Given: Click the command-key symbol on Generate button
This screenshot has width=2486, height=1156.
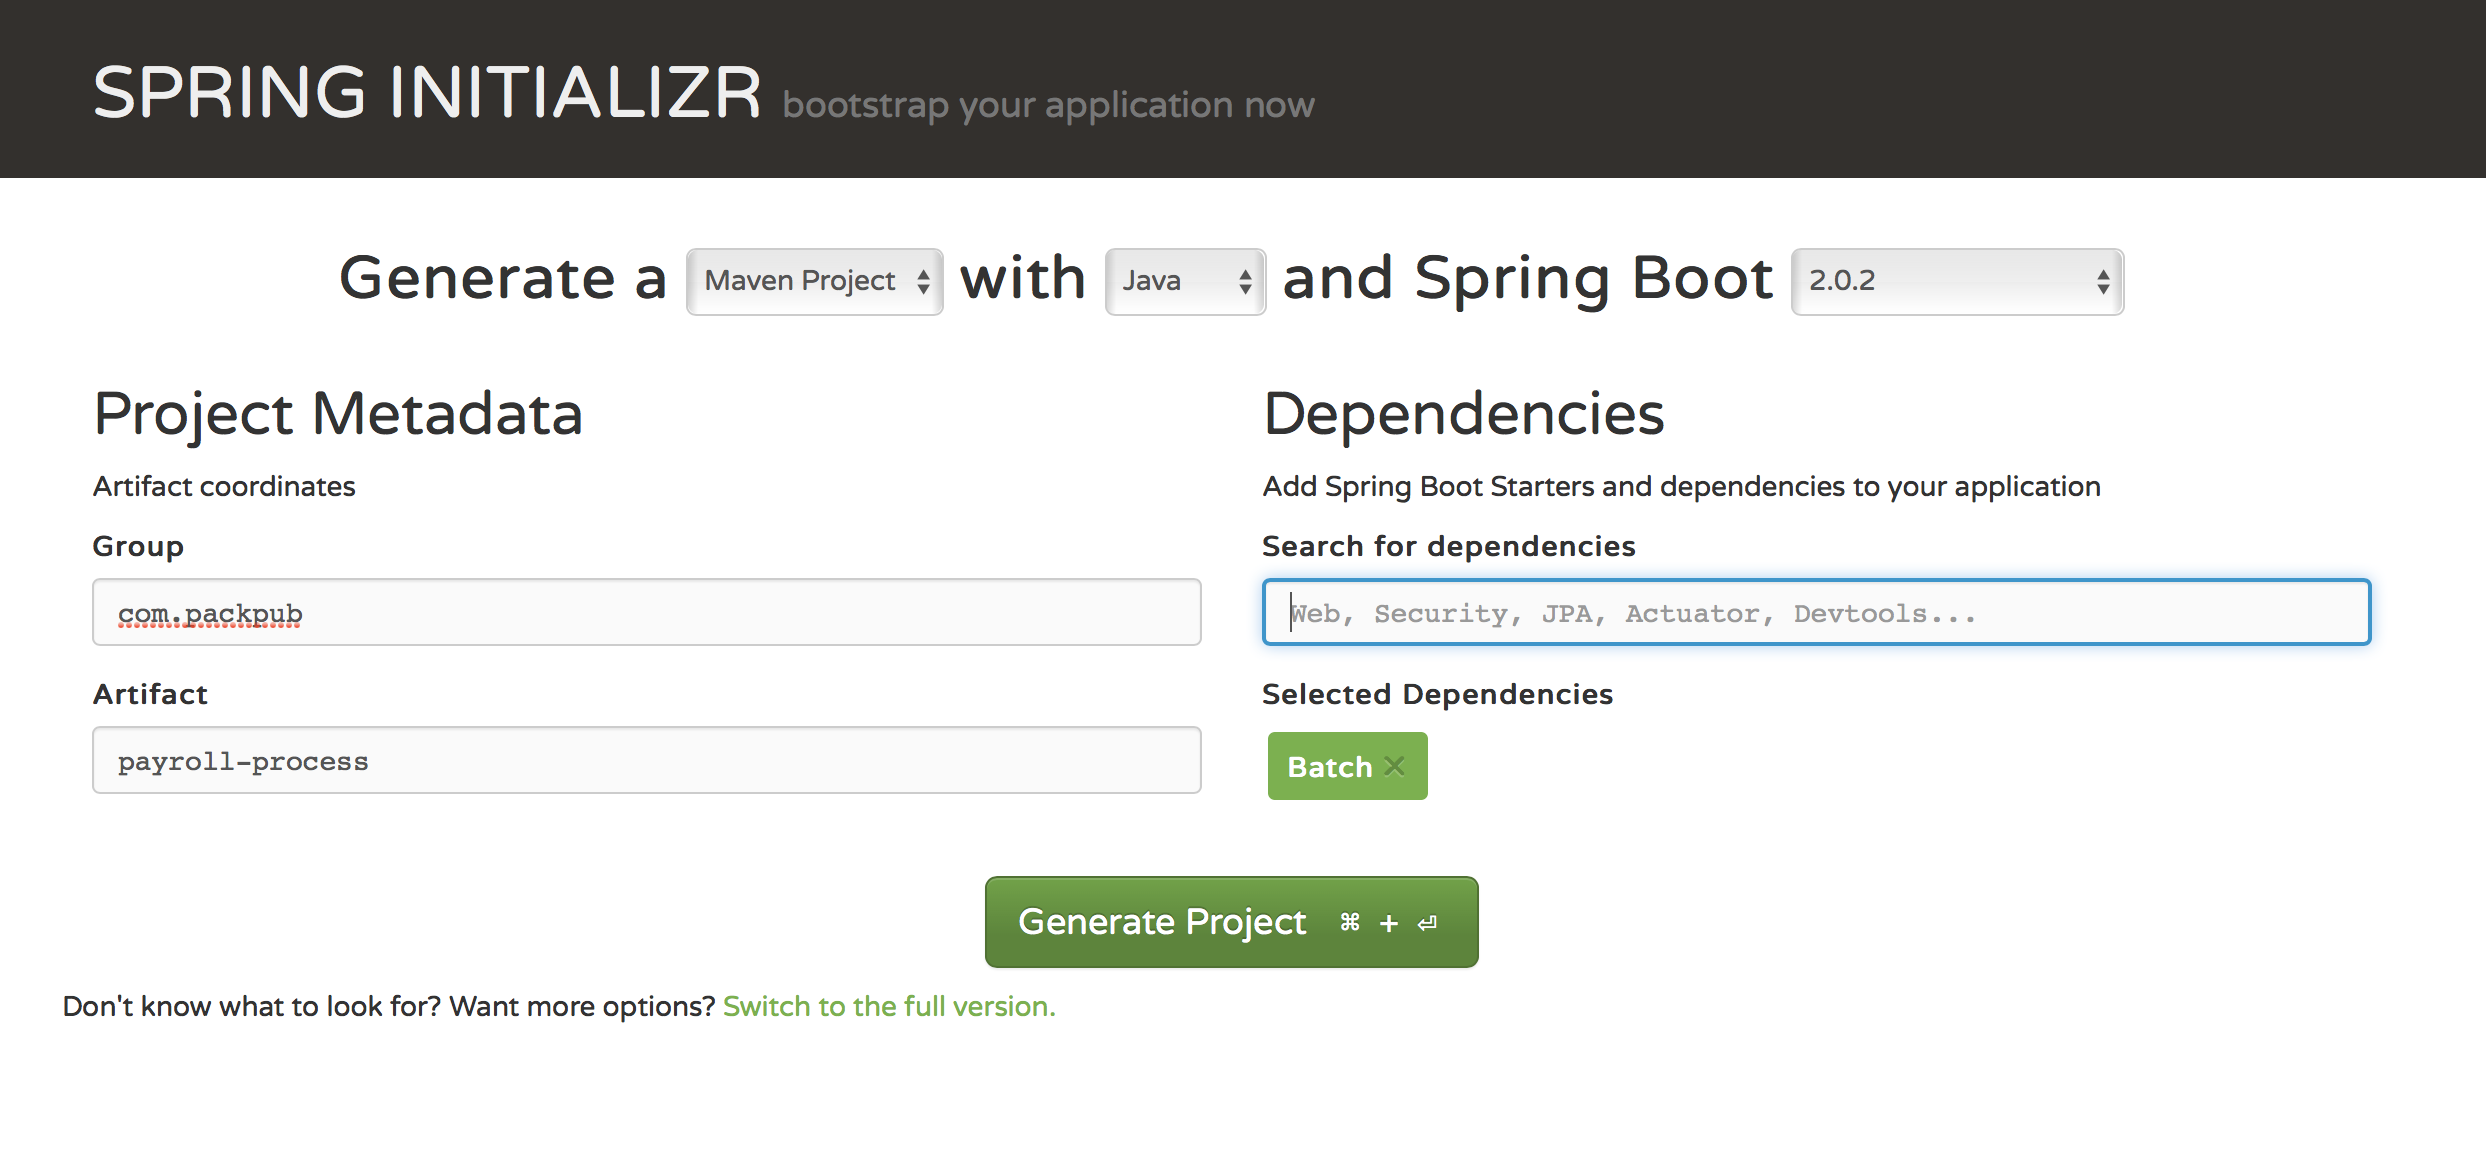Looking at the screenshot, I should (1350, 923).
